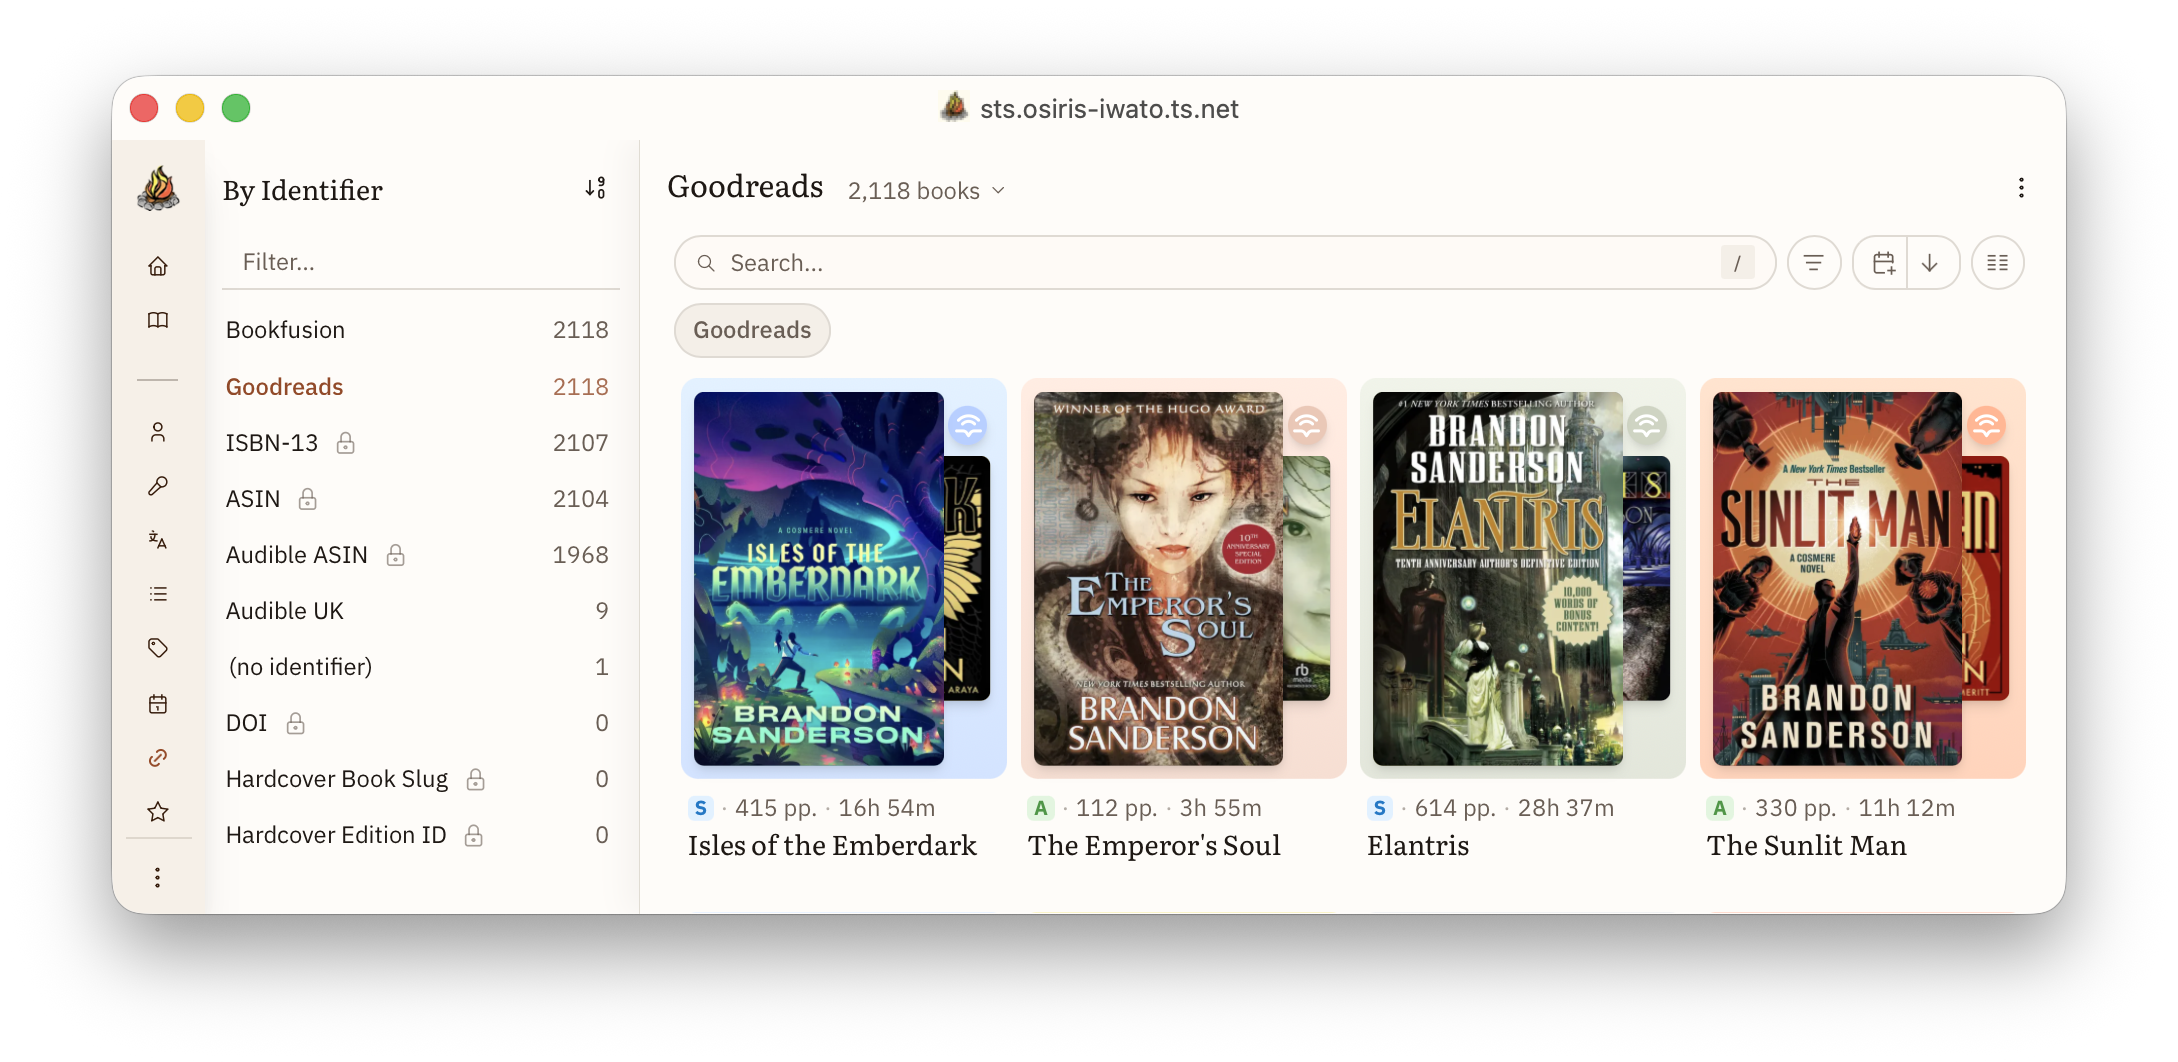Select Goodreads in the identifier list
The image size is (2178, 1062).
[x=417, y=387]
